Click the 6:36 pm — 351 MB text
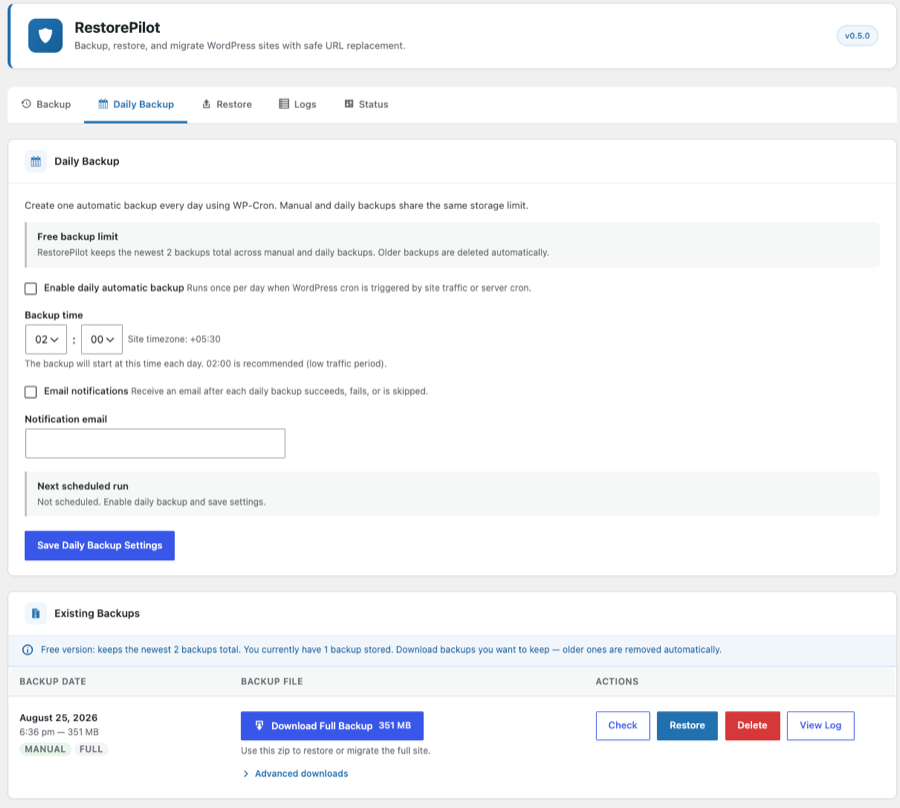 tap(59, 732)
